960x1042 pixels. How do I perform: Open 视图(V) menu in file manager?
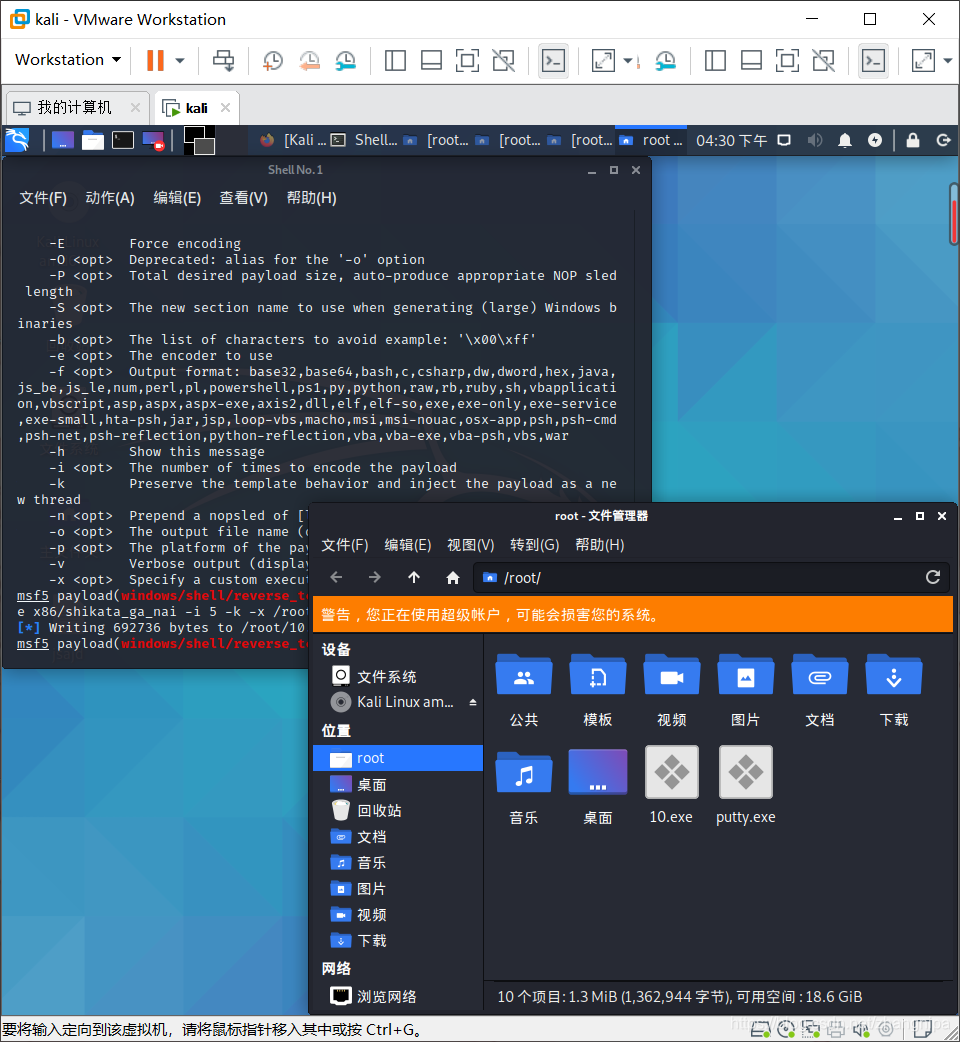[x=470, y=545]
